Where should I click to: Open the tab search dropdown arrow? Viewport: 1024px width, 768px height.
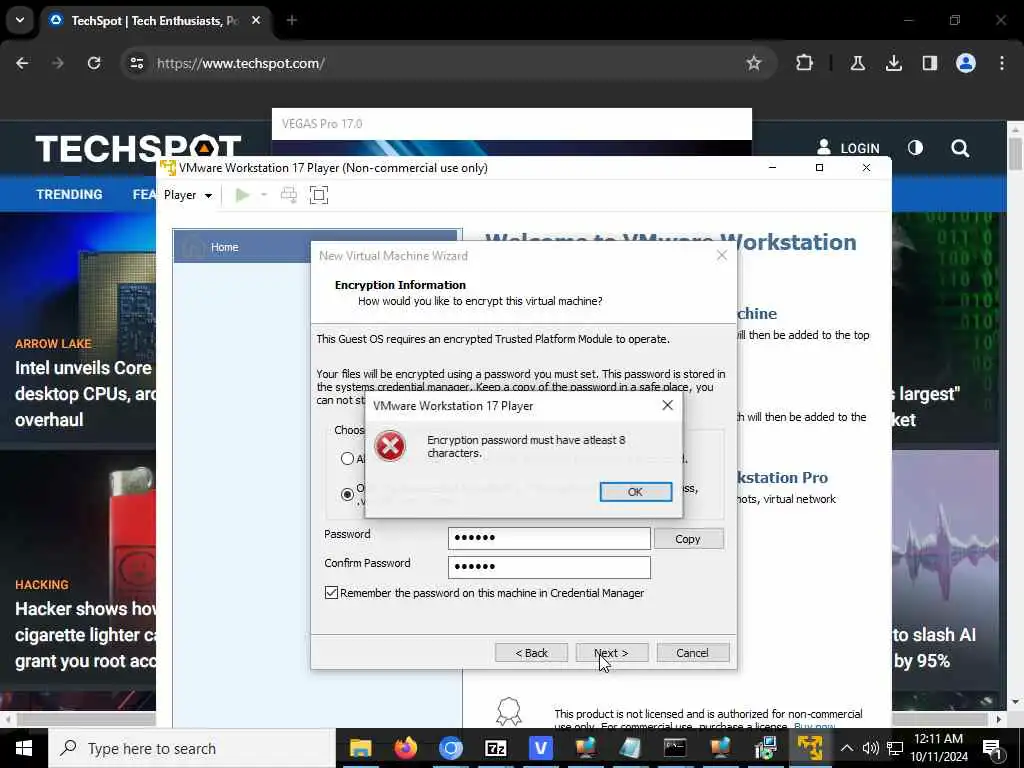point(20,20)
